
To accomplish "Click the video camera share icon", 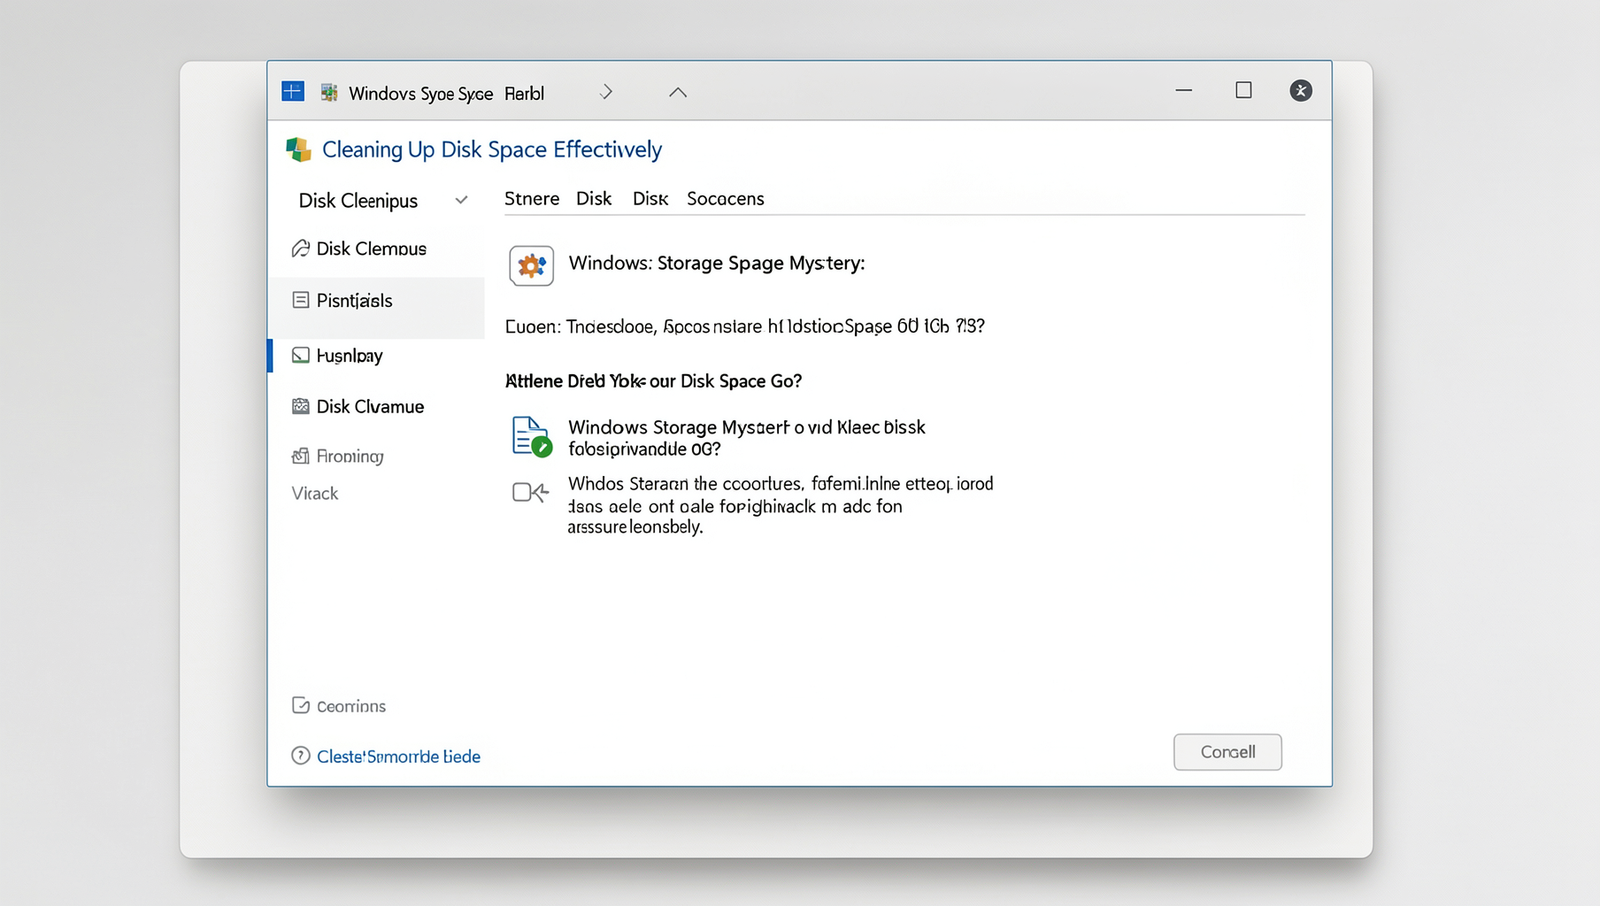I will click(x=530, y=492).
